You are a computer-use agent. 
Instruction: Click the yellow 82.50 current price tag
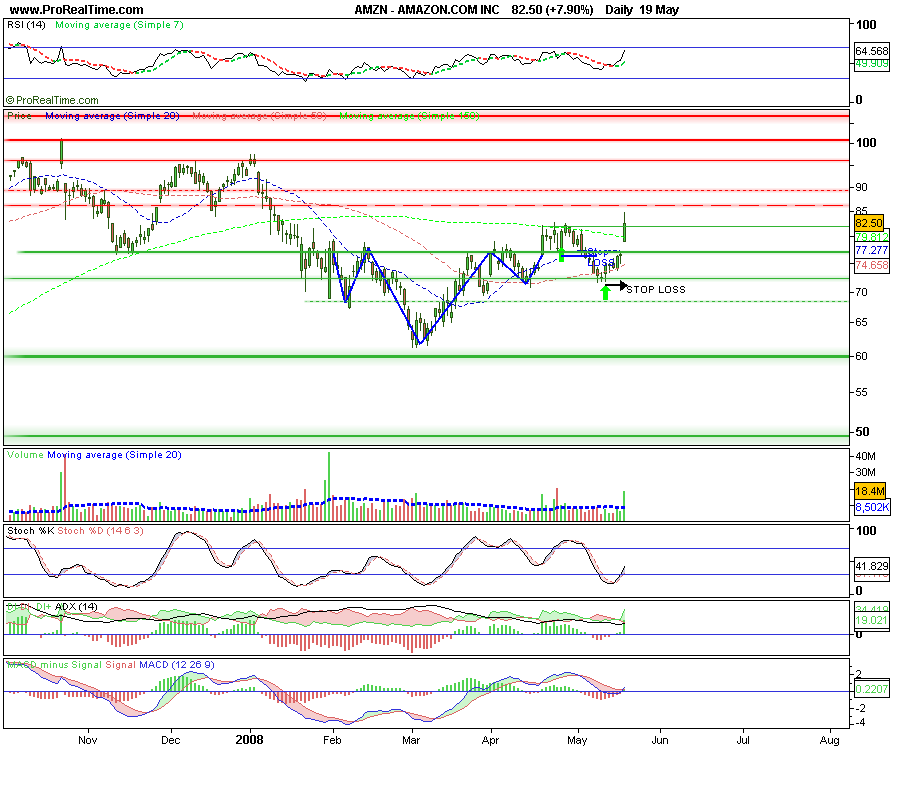coord(869,223)
